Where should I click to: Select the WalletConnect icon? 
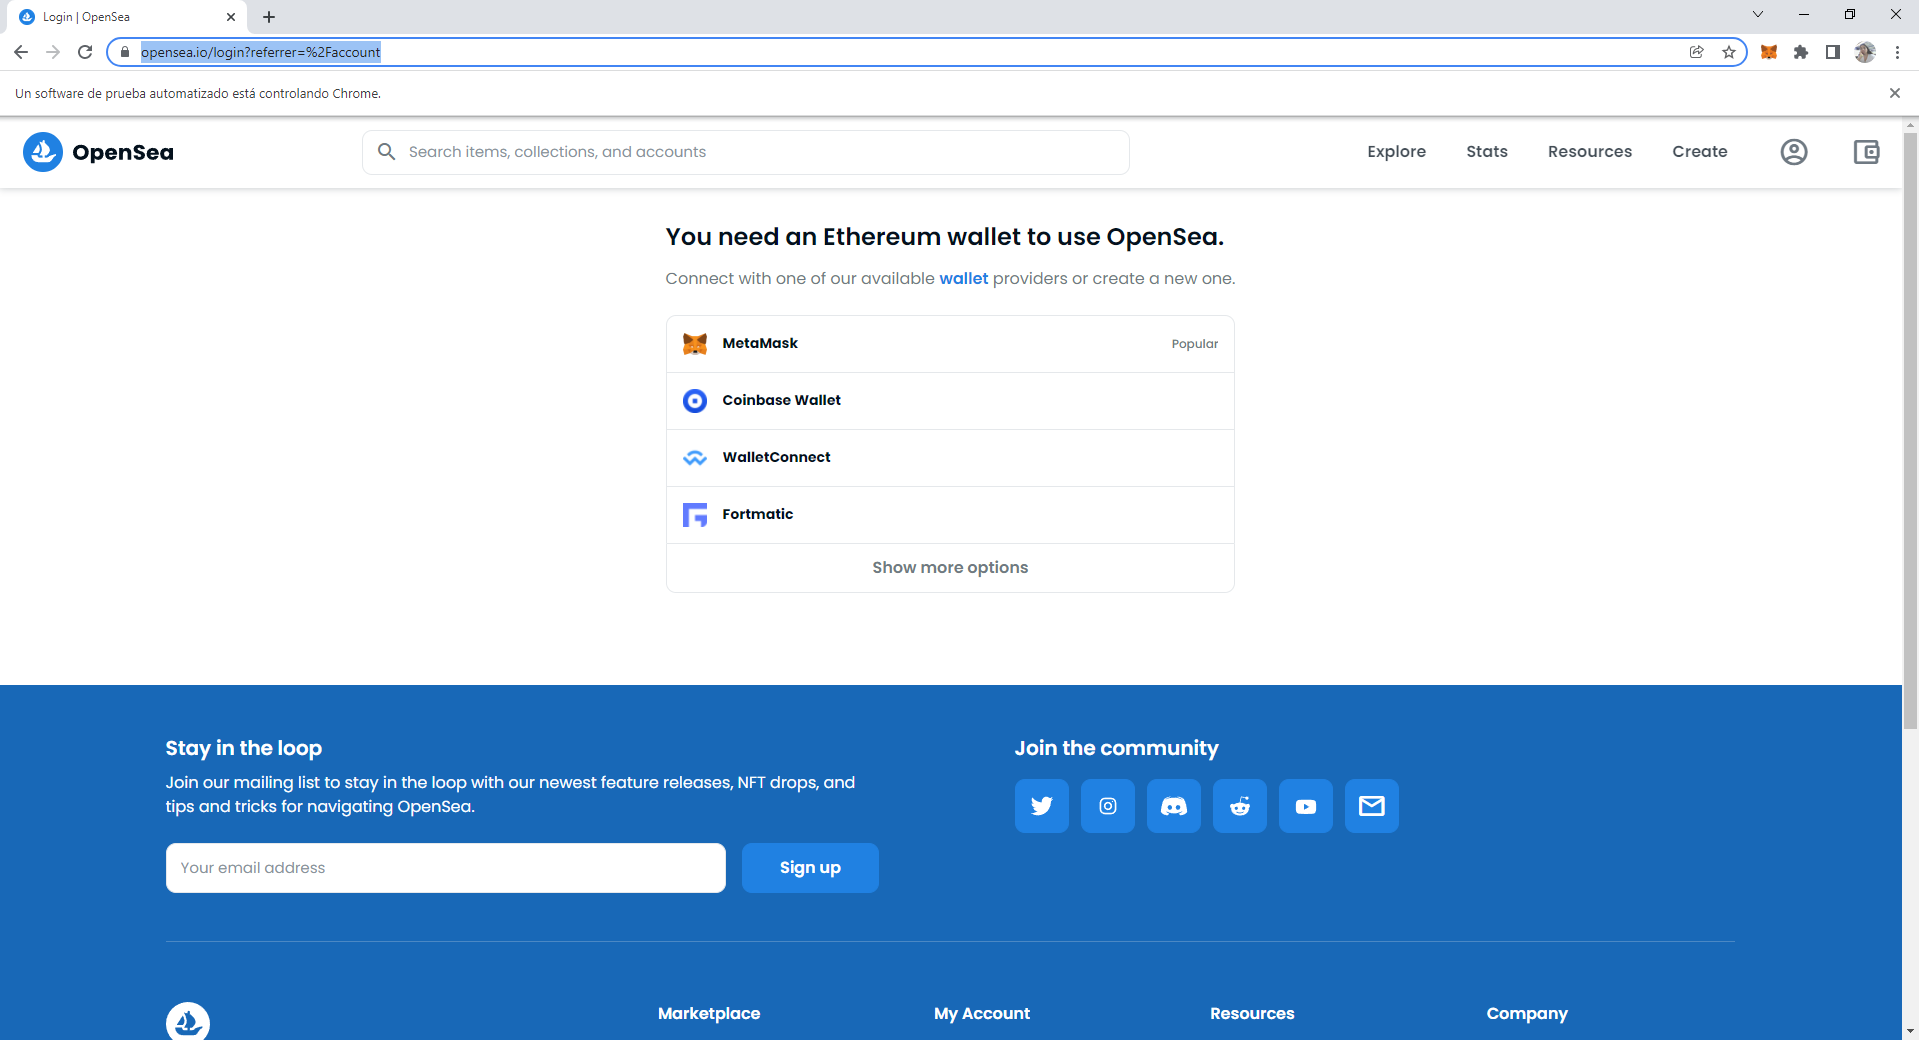pyautogui.click(x=695, y=458)
